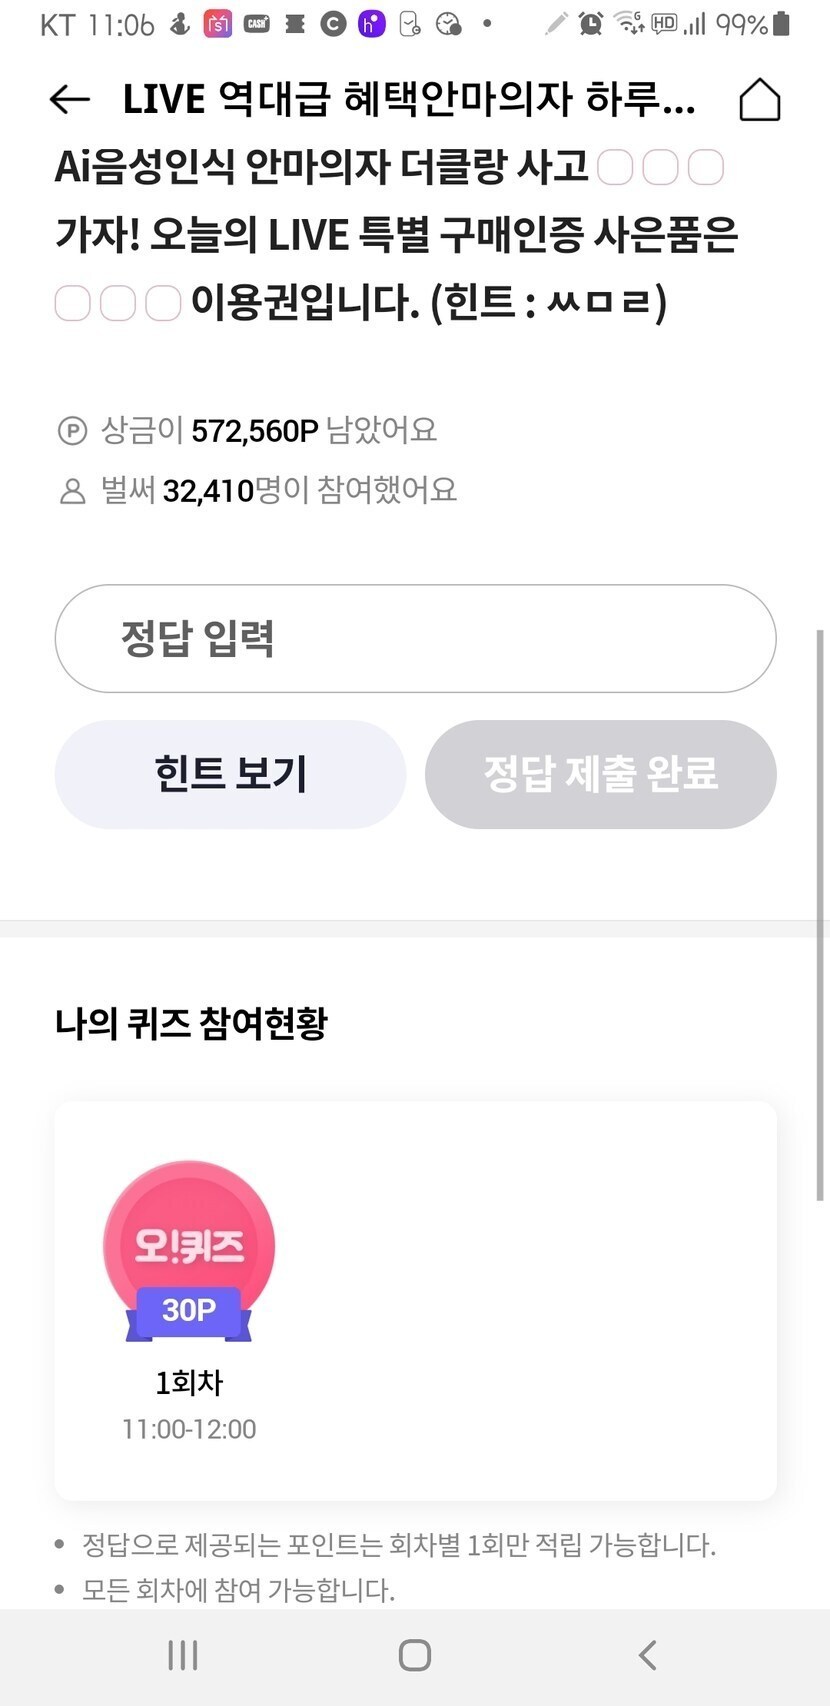This screenshot has height=1706, width=830.
Task: Click the person icon beside 벌써
Action: (x=72, y=491)
